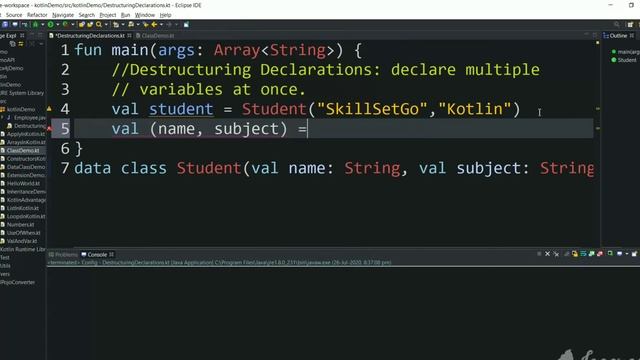Viewport: 640px width, 360px height.
Task: Toggle Link with Editor in Package Explorer
Action: tap(20, 44)
